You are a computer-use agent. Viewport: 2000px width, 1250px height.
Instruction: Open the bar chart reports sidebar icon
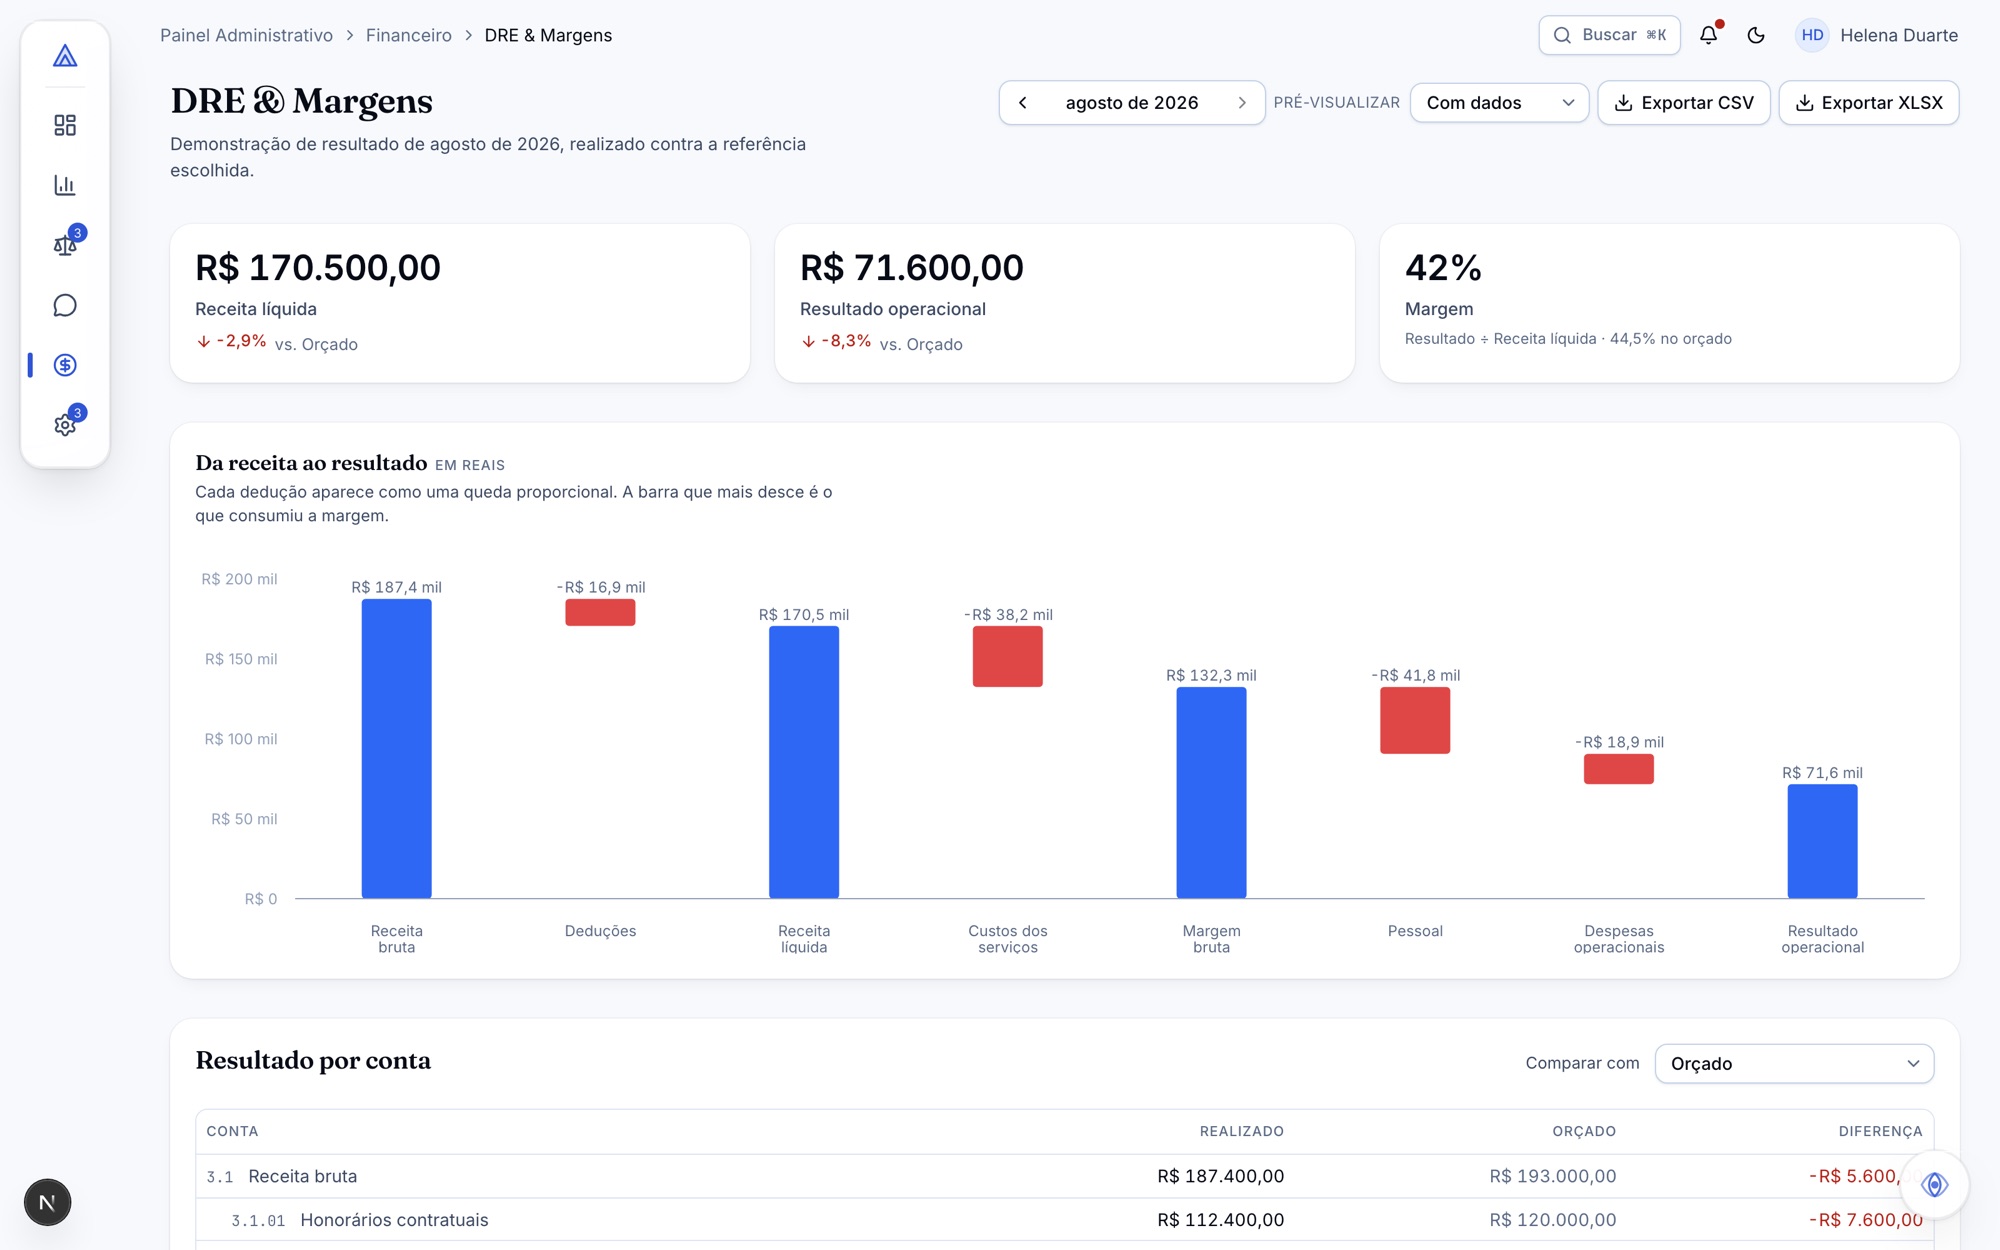(65, 185)
